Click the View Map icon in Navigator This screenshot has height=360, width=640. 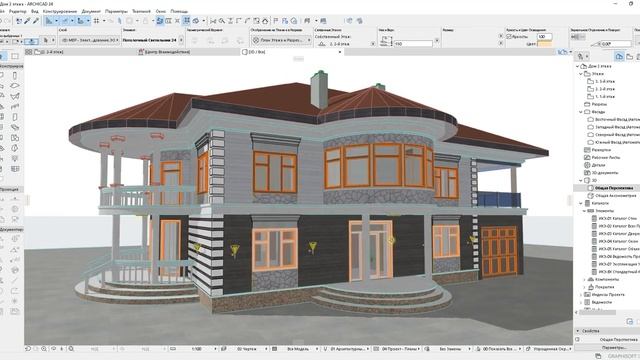click(630, 56)
